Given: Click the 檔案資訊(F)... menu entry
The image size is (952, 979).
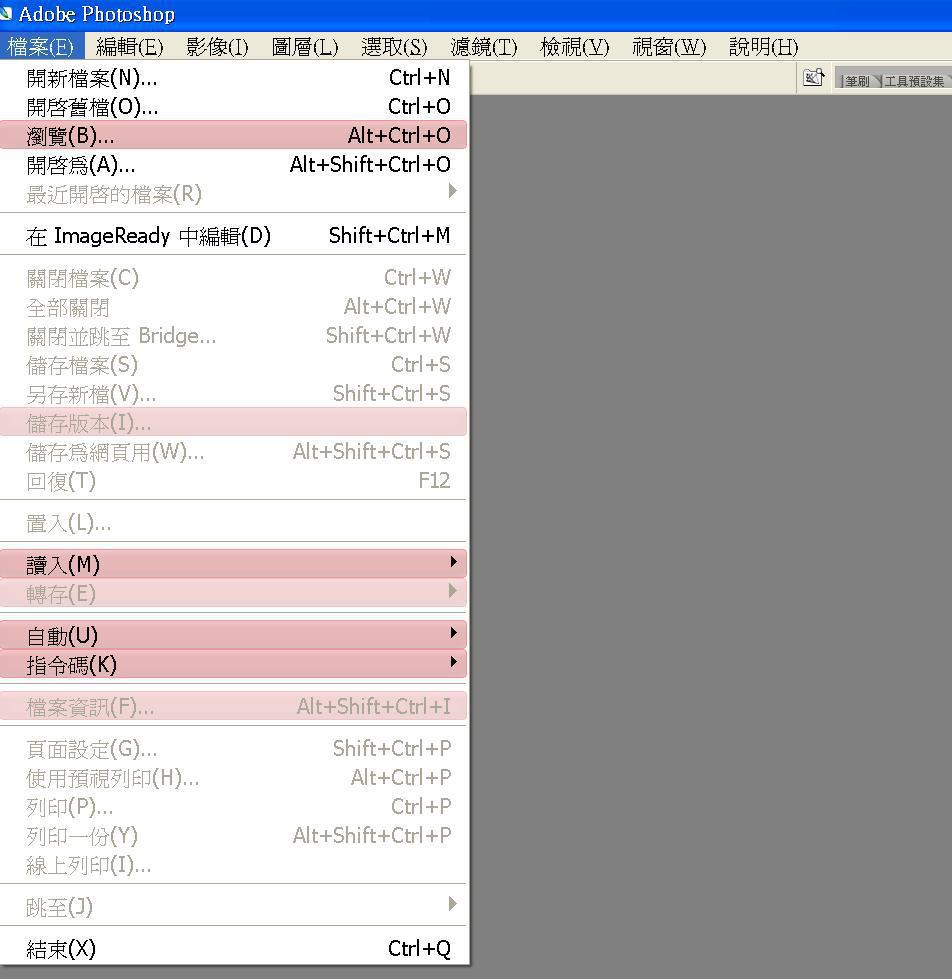Looking at the screenshot, I should [233, 706].
